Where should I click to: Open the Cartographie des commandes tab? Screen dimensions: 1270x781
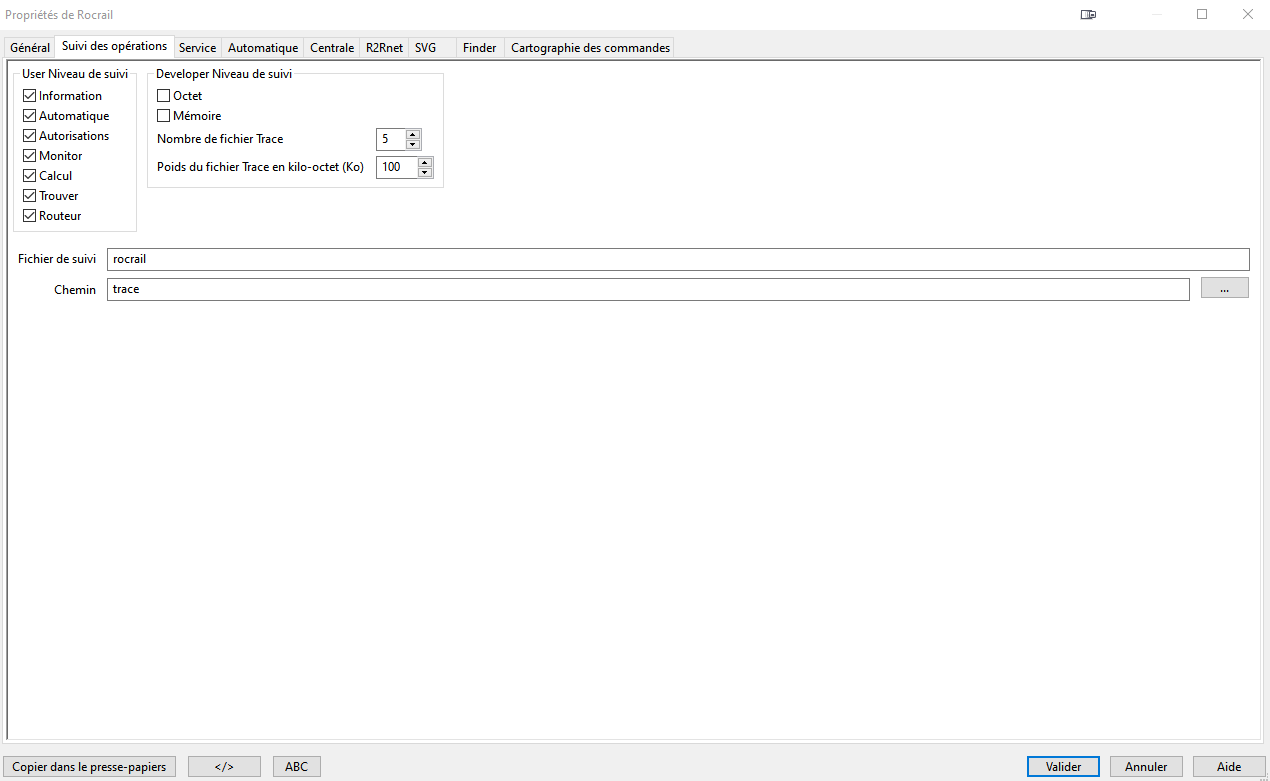[x=590, y=48]
